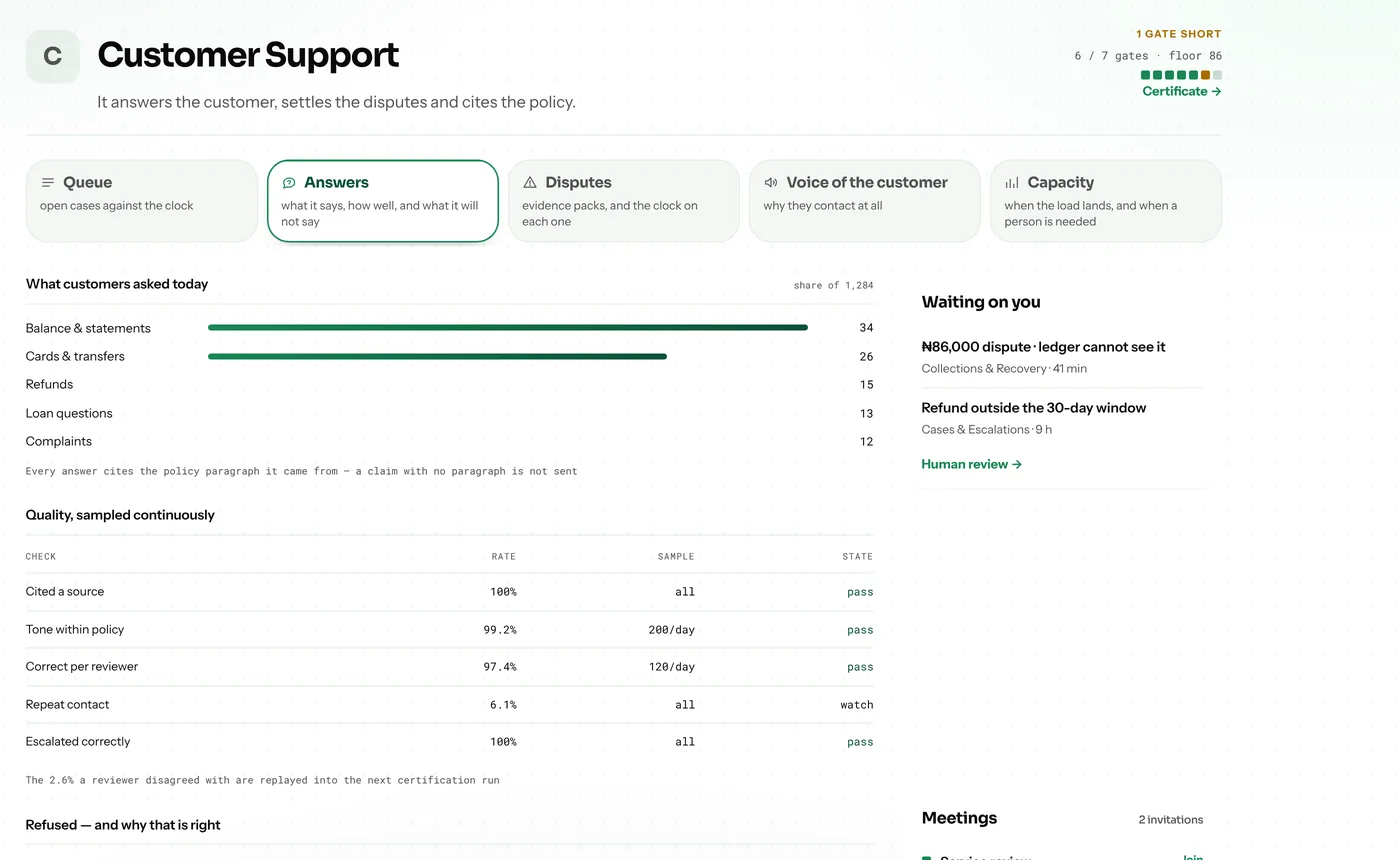Click the "2 invitations" meetings count
The height and width of the screenshot is (860, 1400).
(x=1171, y=820)
